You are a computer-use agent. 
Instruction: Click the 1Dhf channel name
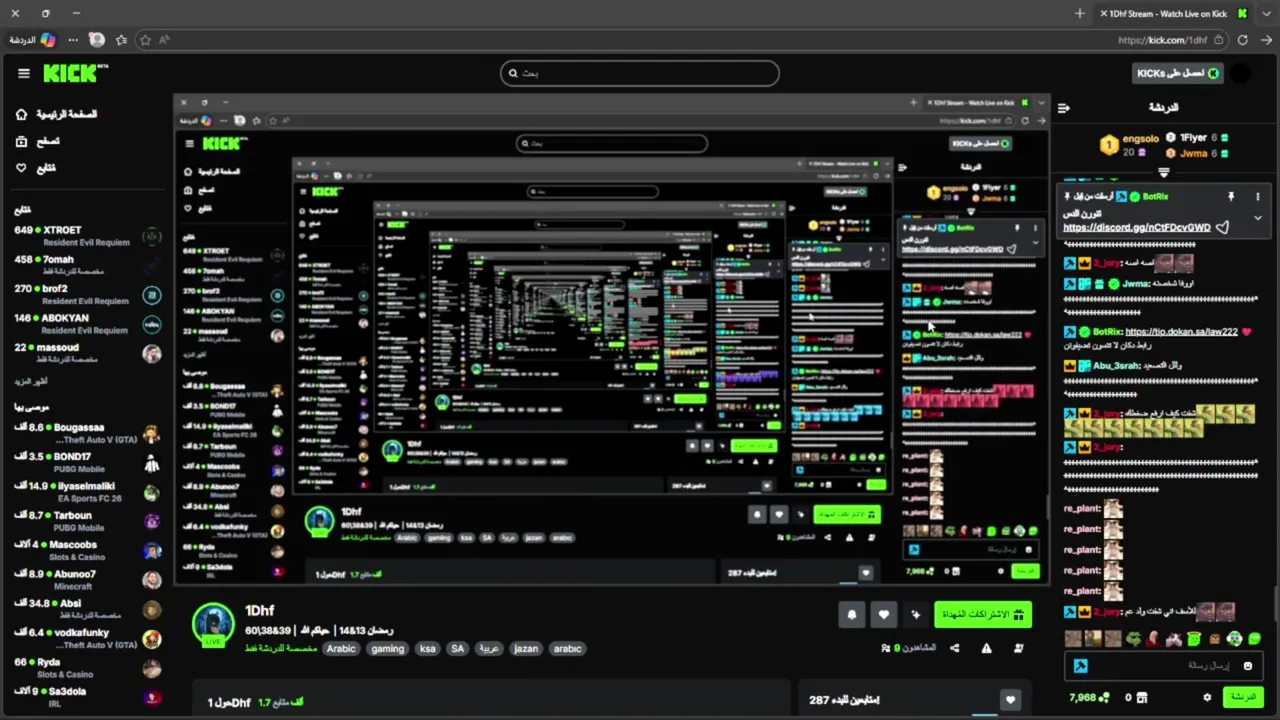(259, 611)
